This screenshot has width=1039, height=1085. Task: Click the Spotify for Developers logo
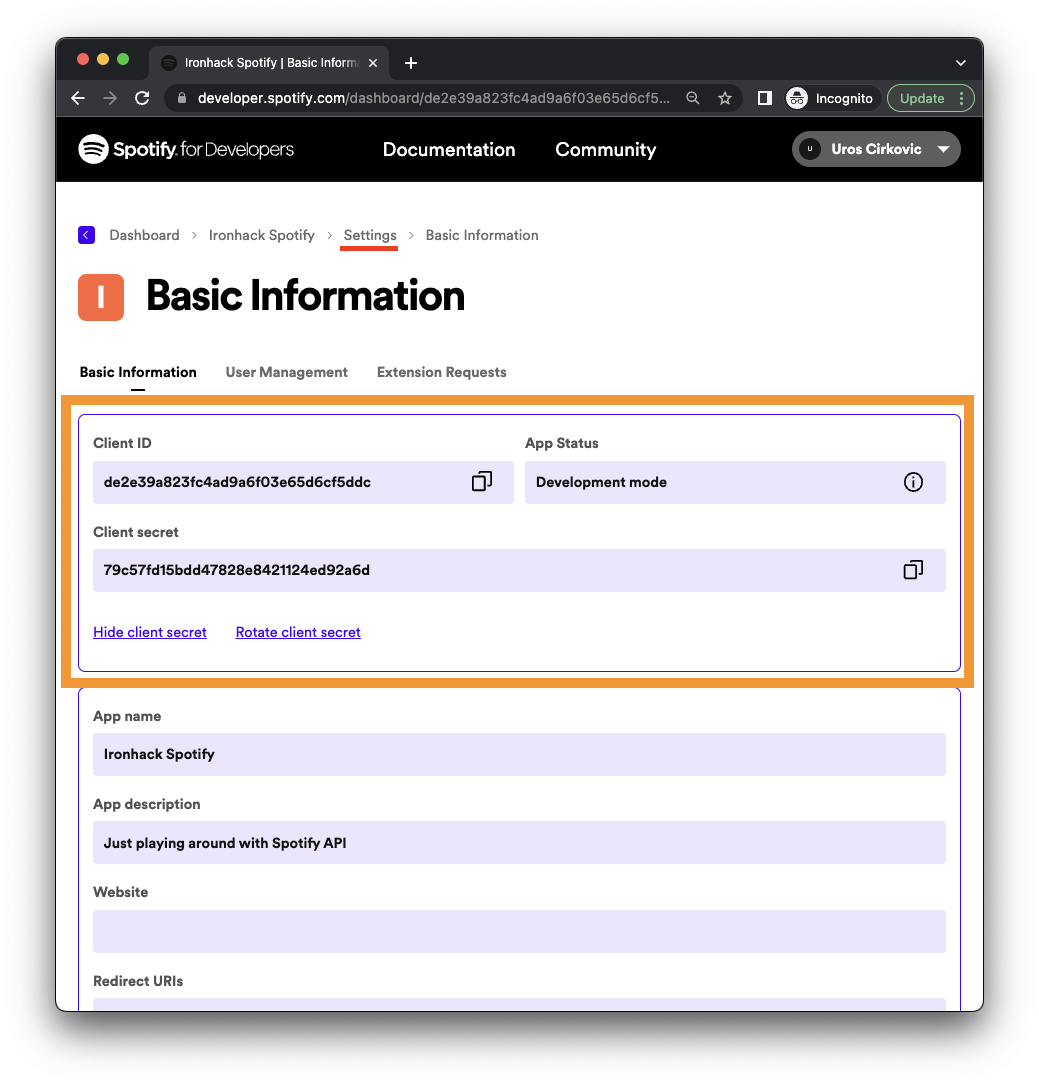point(186,149)
